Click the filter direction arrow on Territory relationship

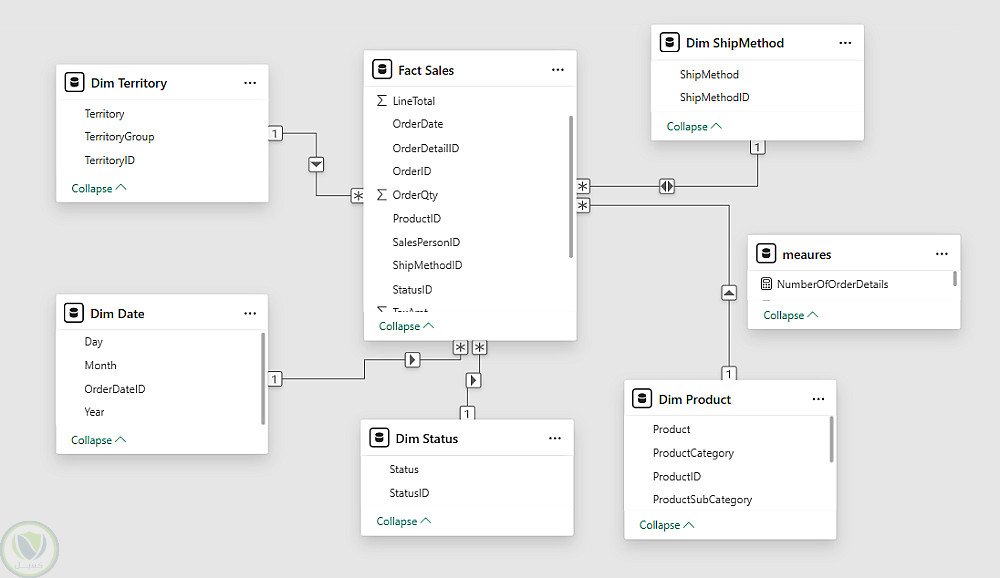316,163
